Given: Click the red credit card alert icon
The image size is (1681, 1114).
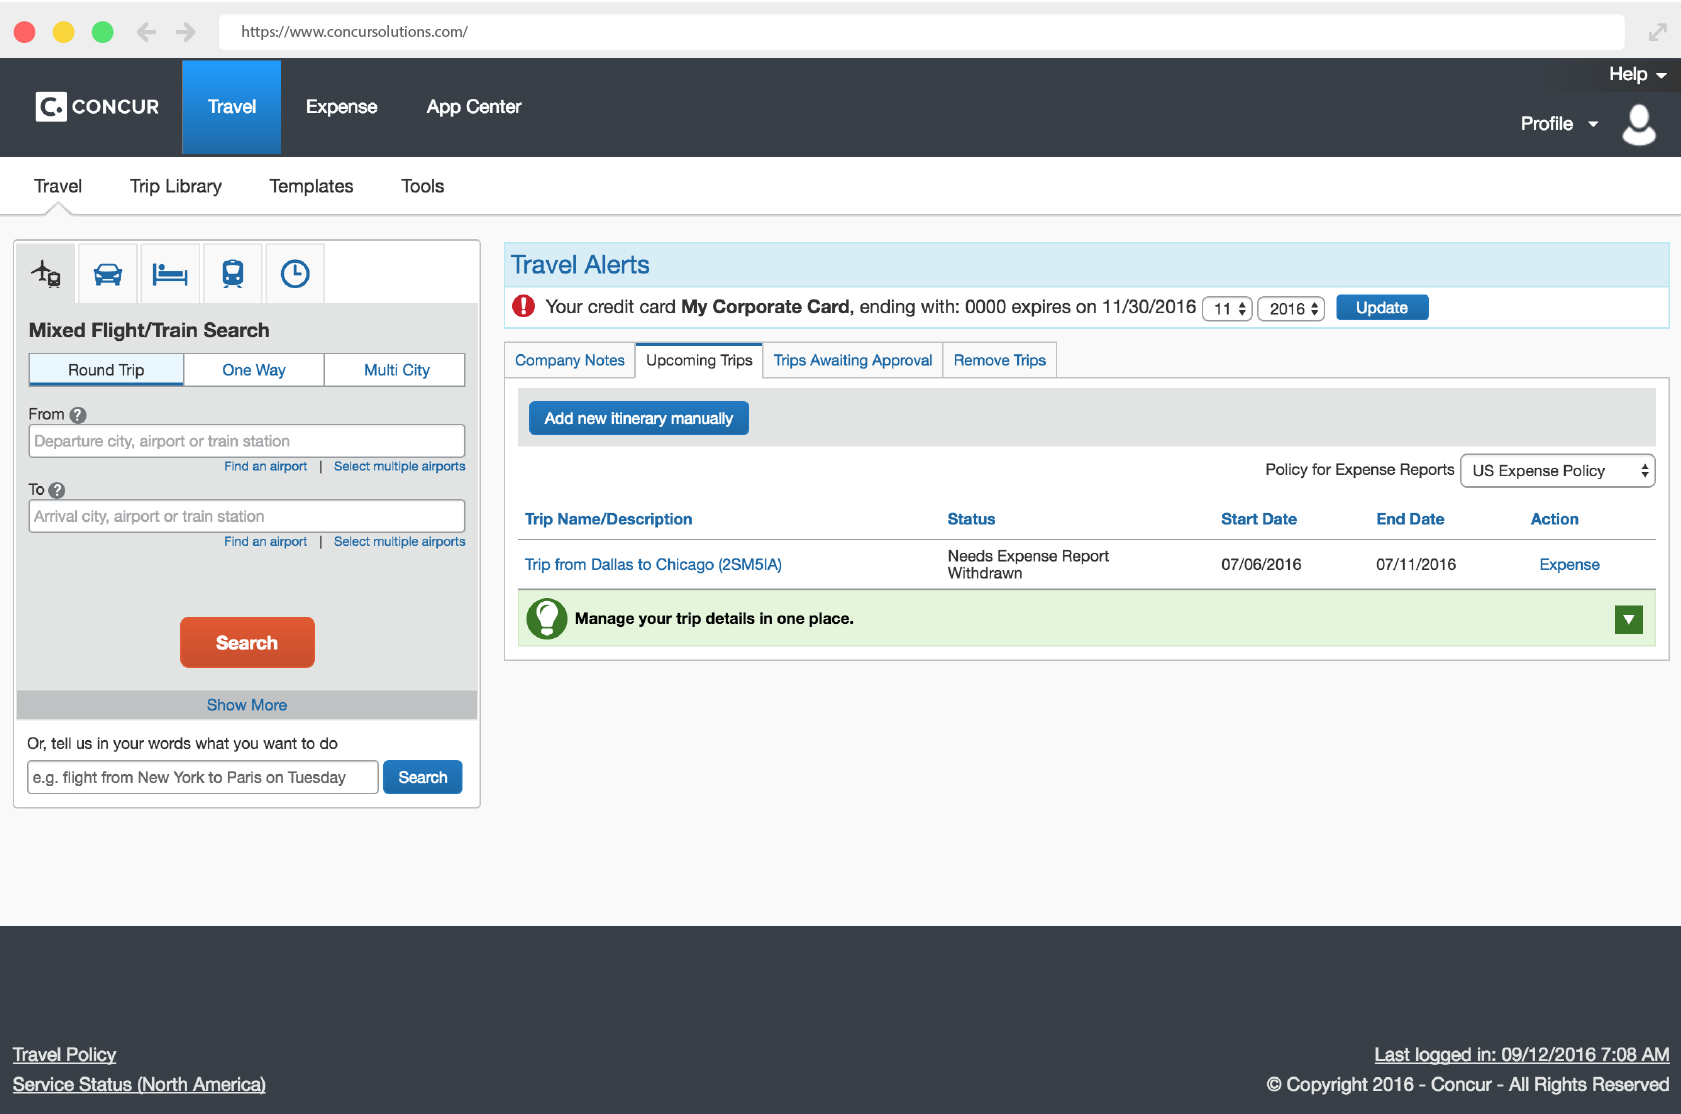Looking at the screenshot, I should click(523, 306).
